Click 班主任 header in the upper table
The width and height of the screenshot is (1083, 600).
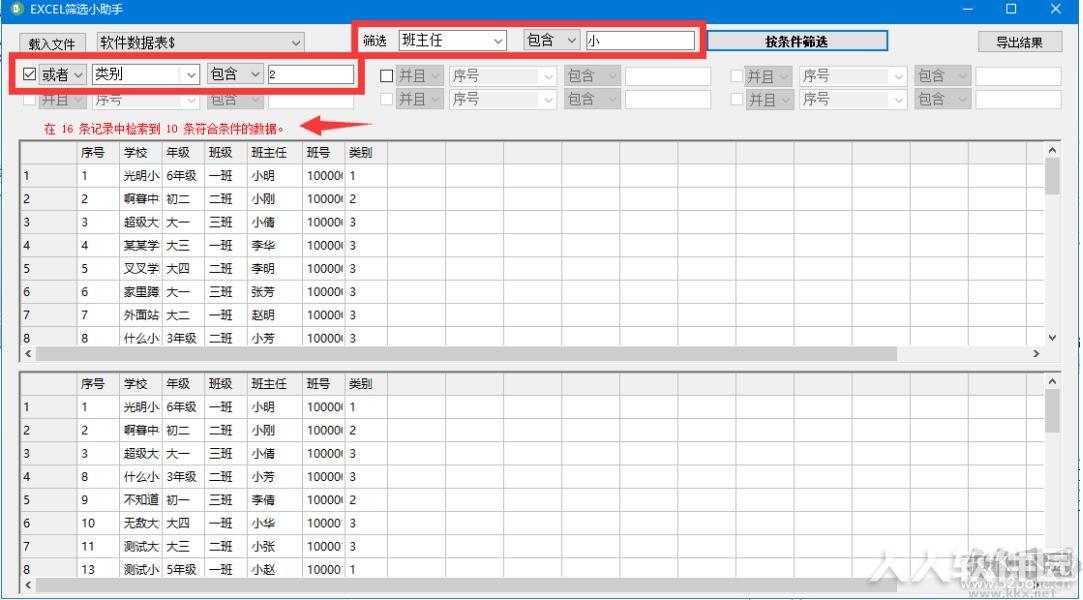[x=274, y=153]
